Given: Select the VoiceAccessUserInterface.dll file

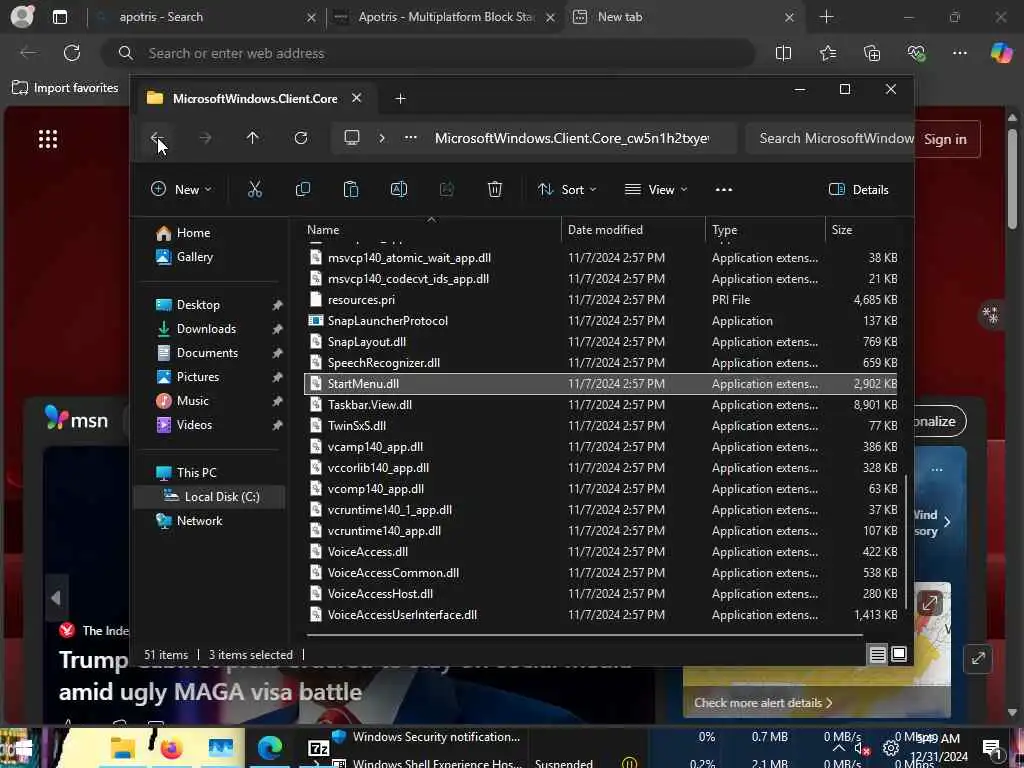Looking at the screenshot, I should (x=601, y=615).
